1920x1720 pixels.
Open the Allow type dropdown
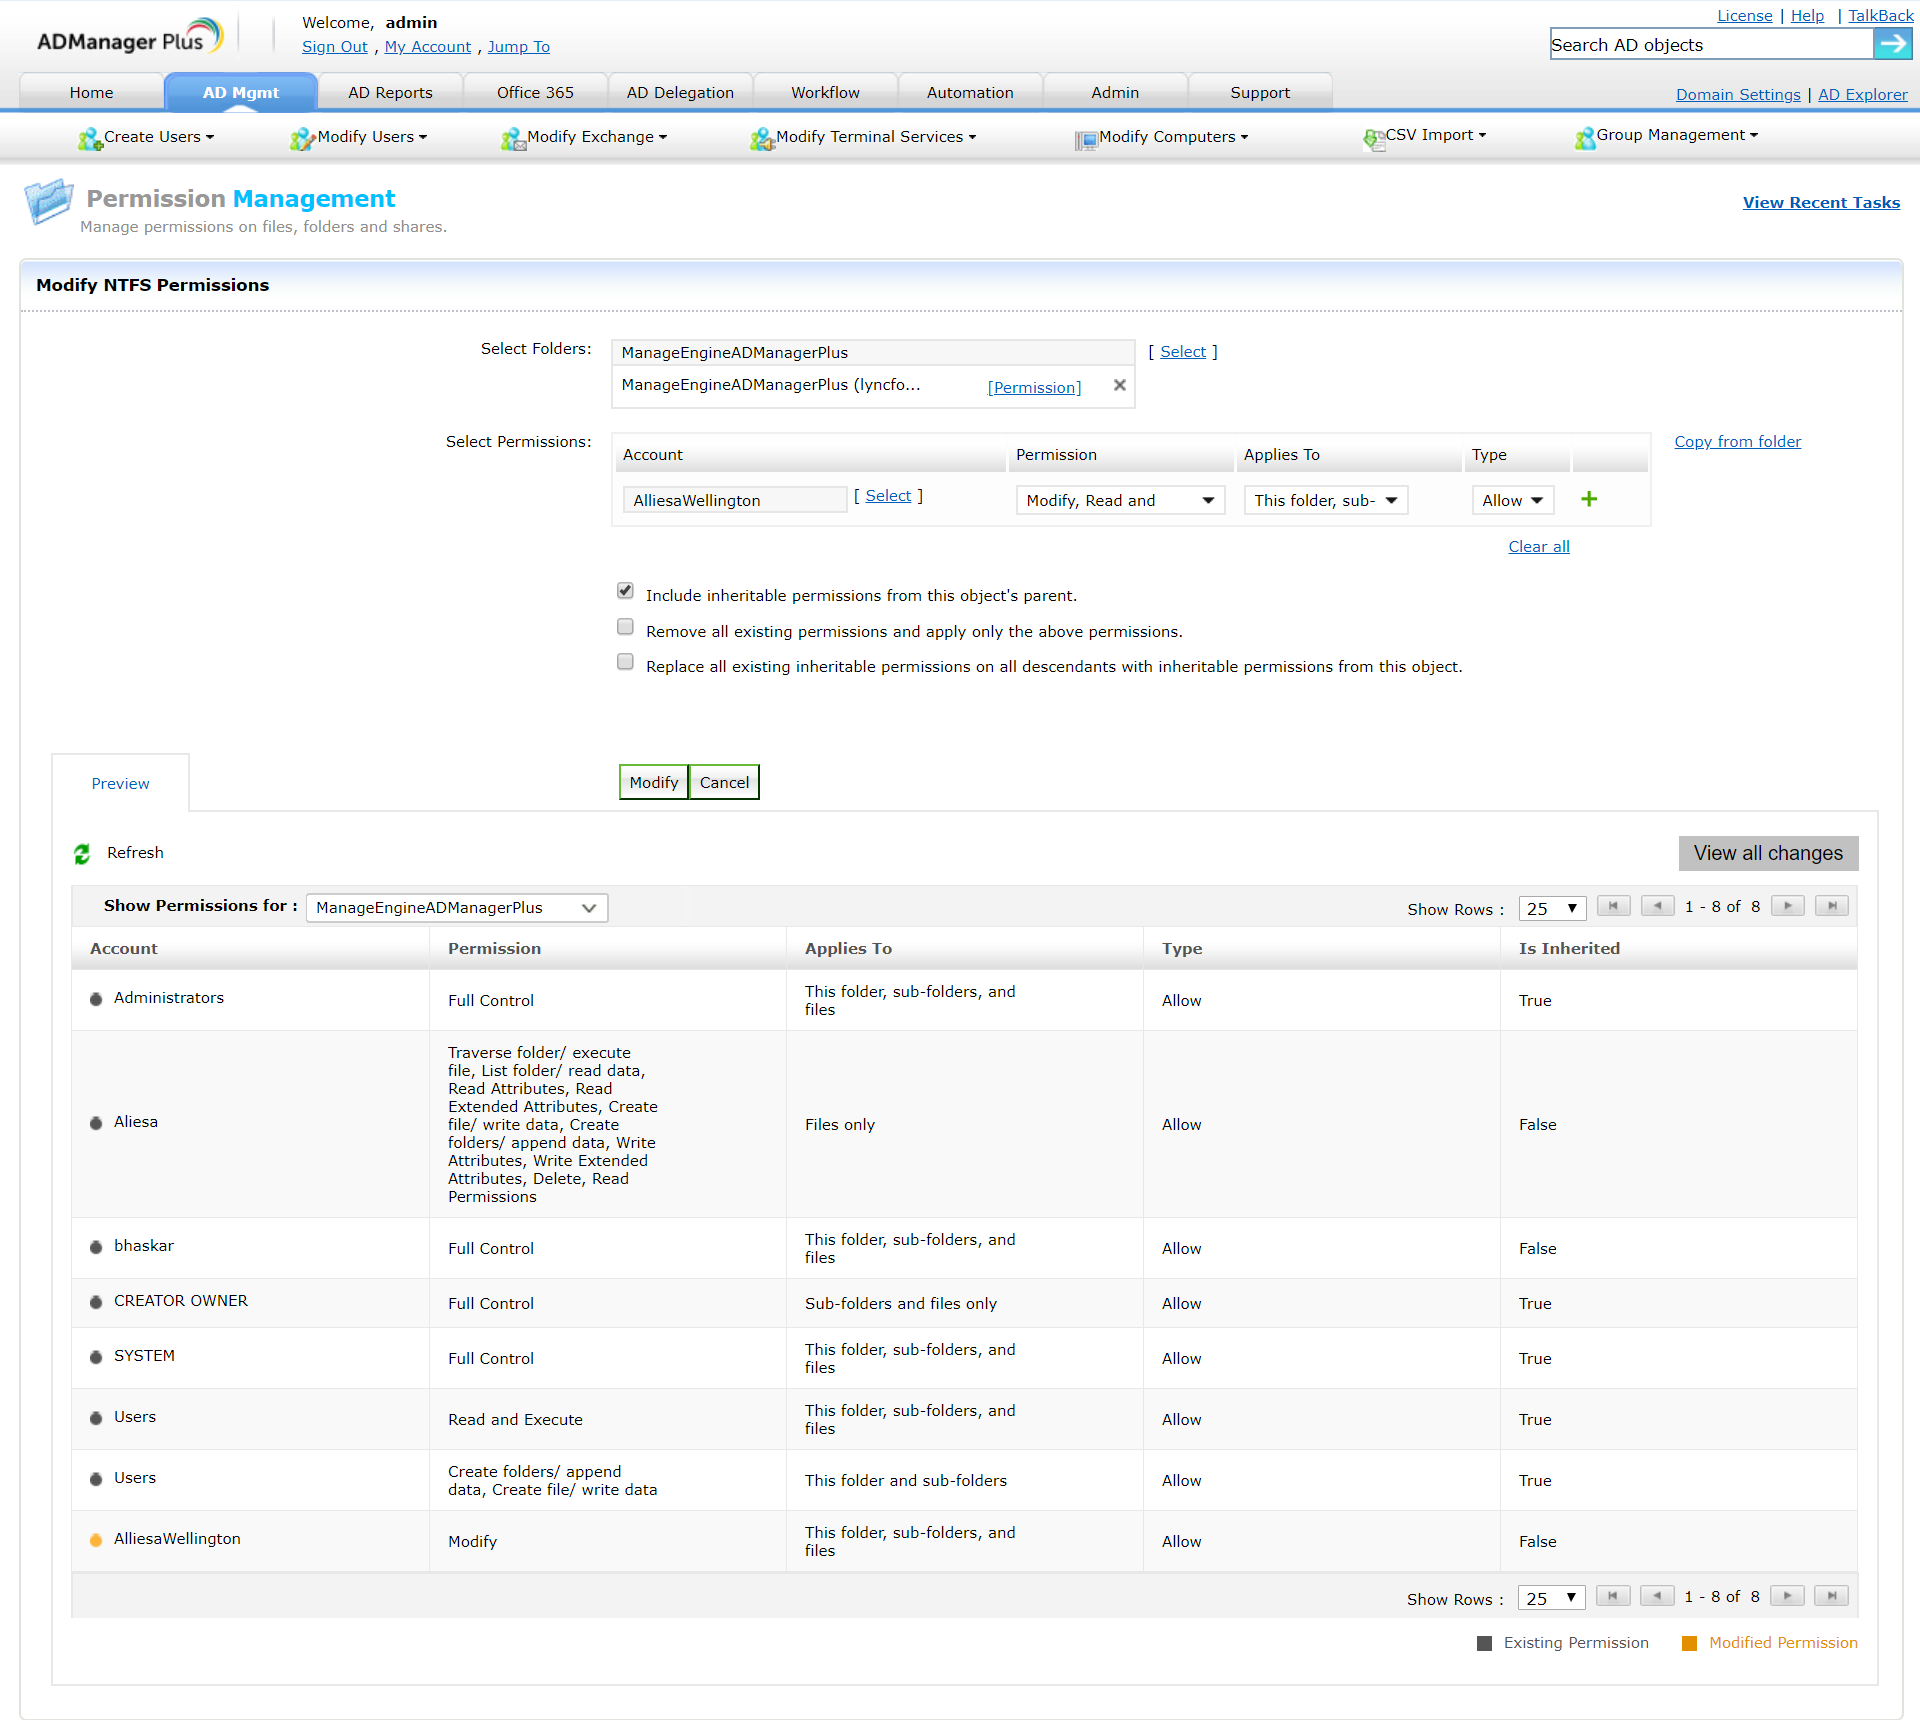point(1512,500)
